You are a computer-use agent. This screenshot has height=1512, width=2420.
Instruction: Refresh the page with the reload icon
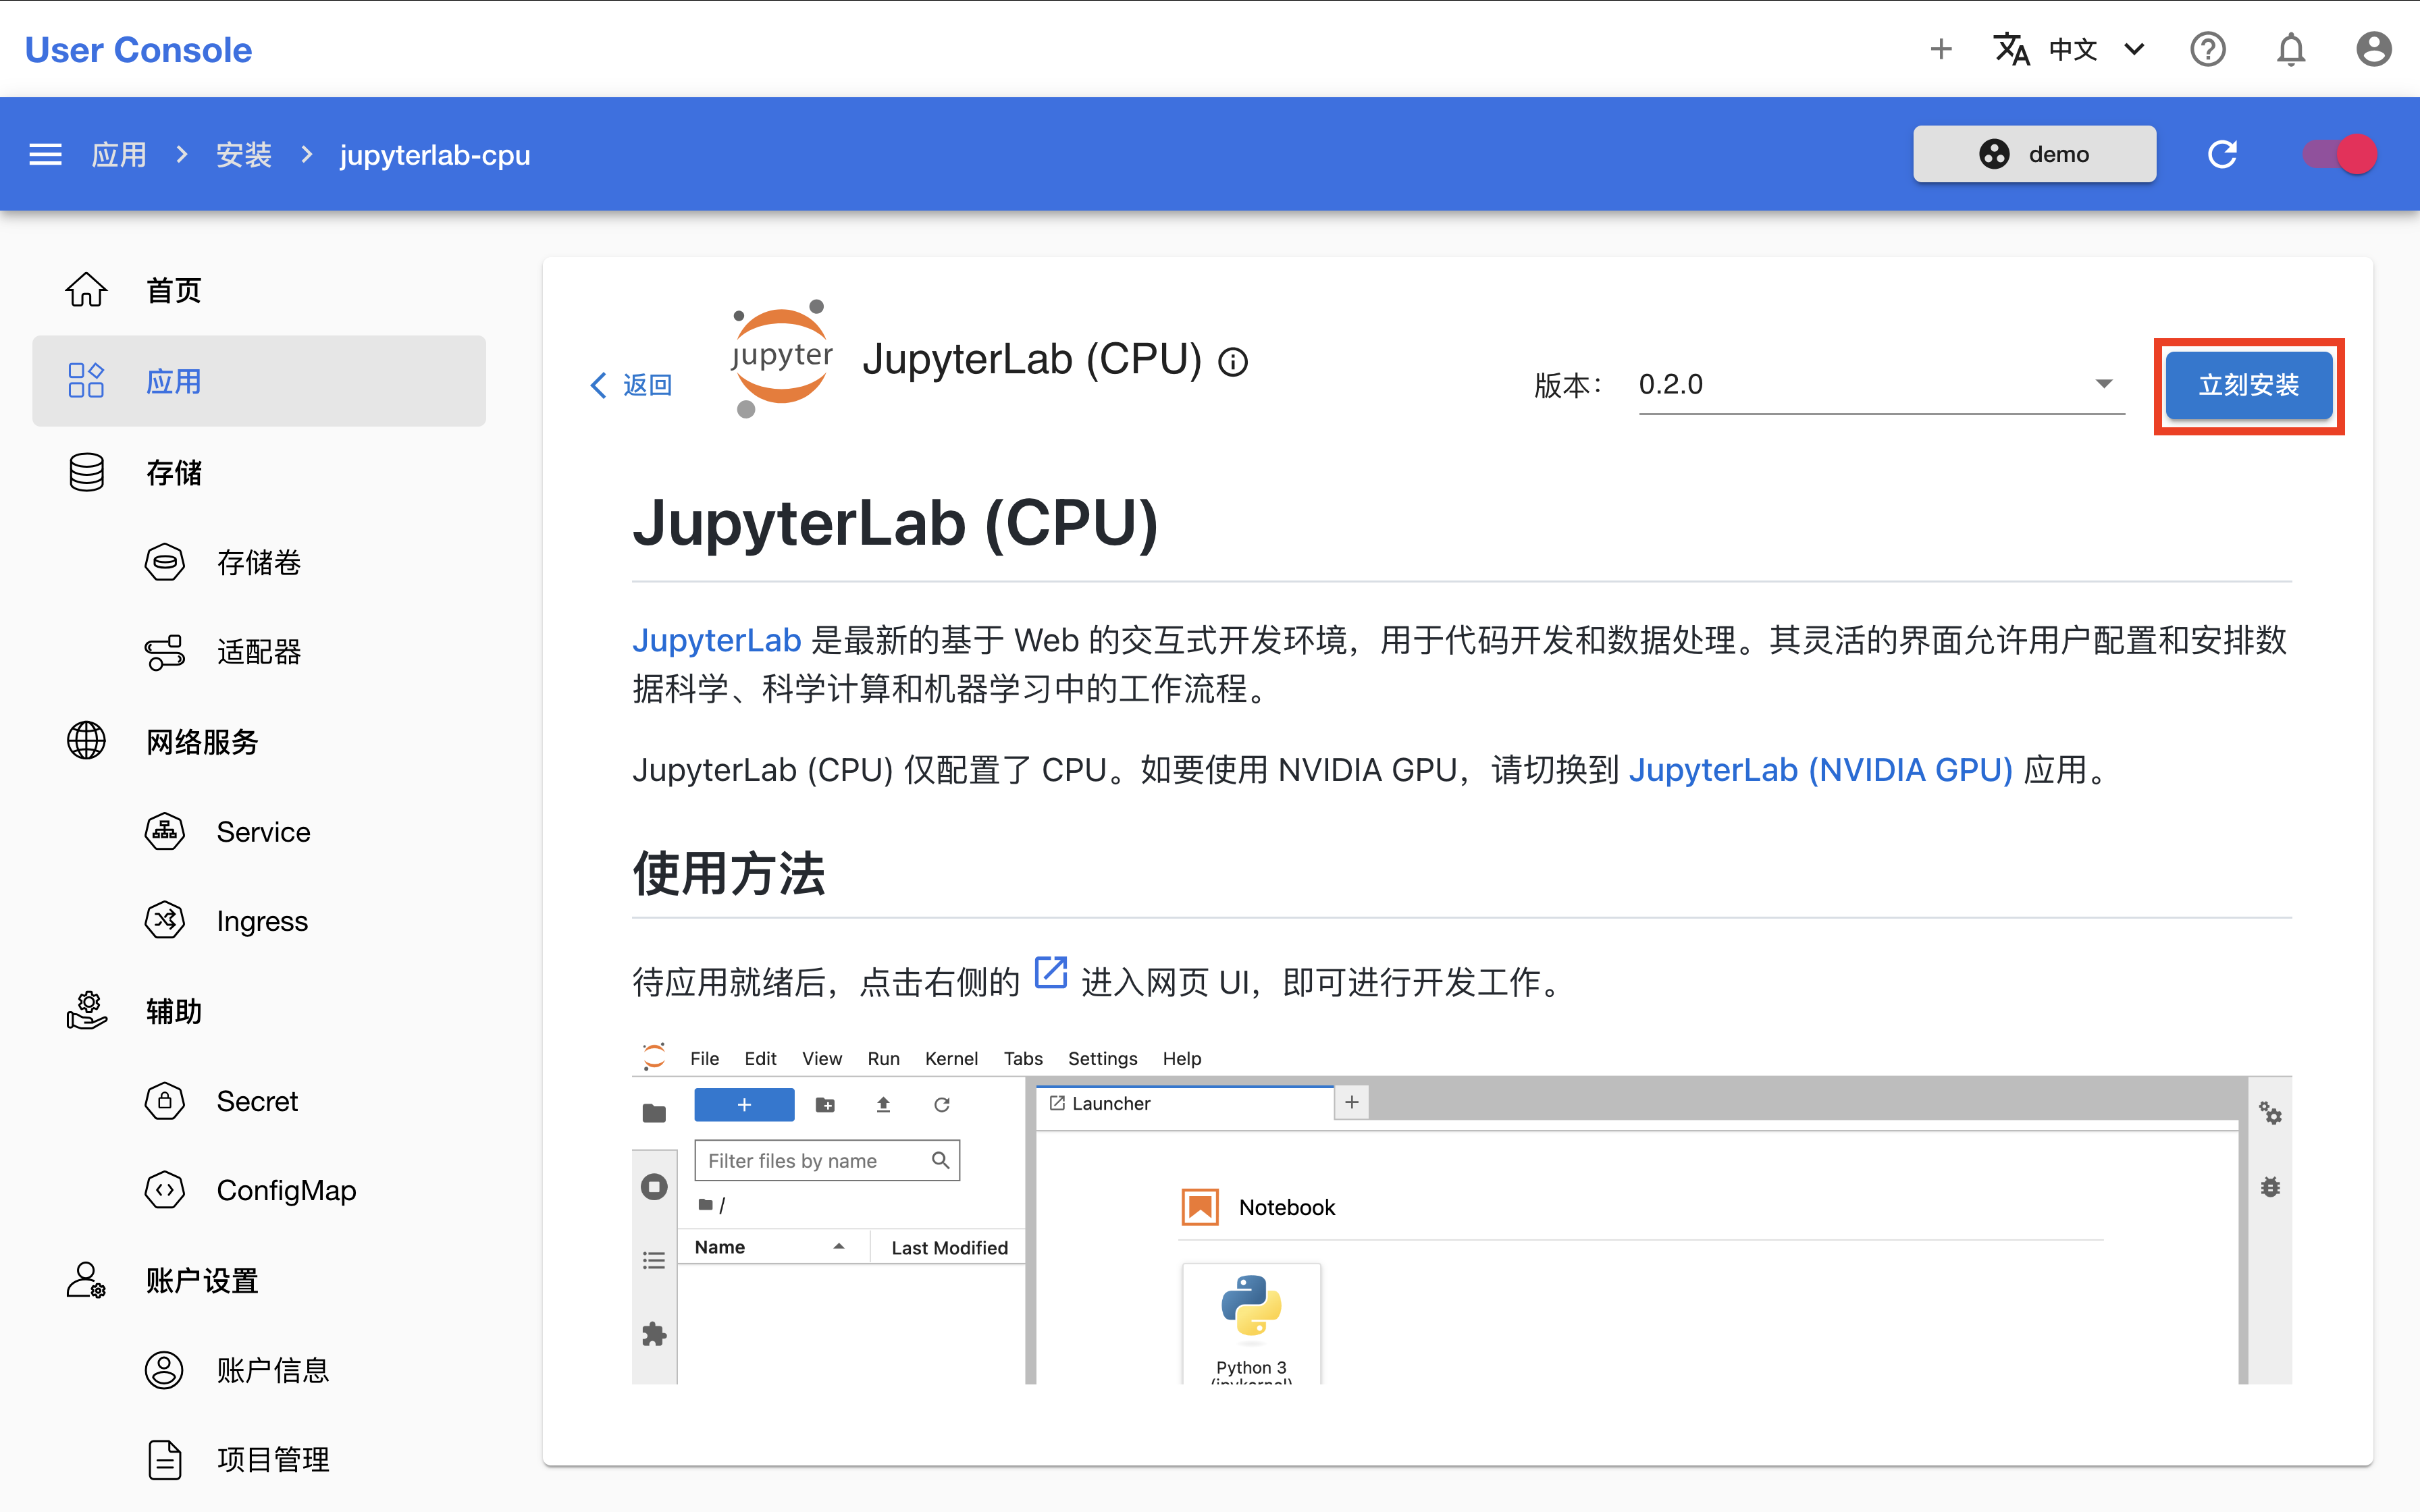point(2222,154)
